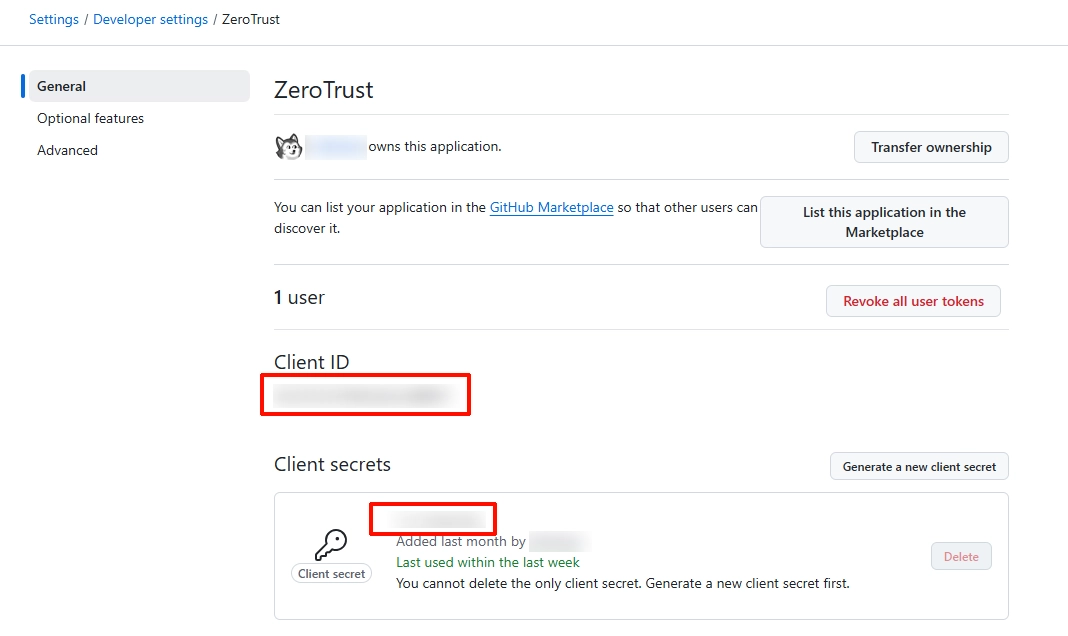Click the key icon in client secrets
Screen dimensions: 1068x636
point(331,545)
